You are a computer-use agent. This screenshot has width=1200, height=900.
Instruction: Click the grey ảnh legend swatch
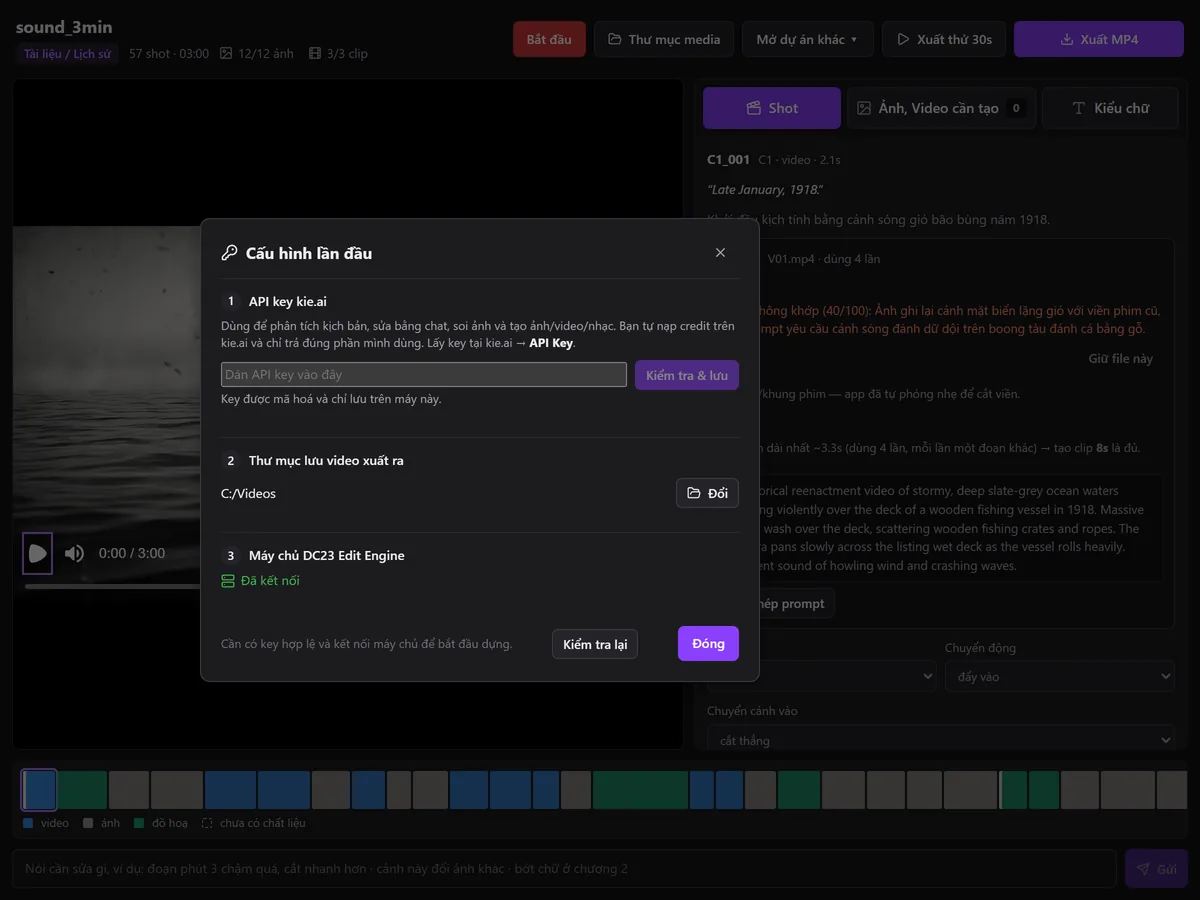(89, 823)
